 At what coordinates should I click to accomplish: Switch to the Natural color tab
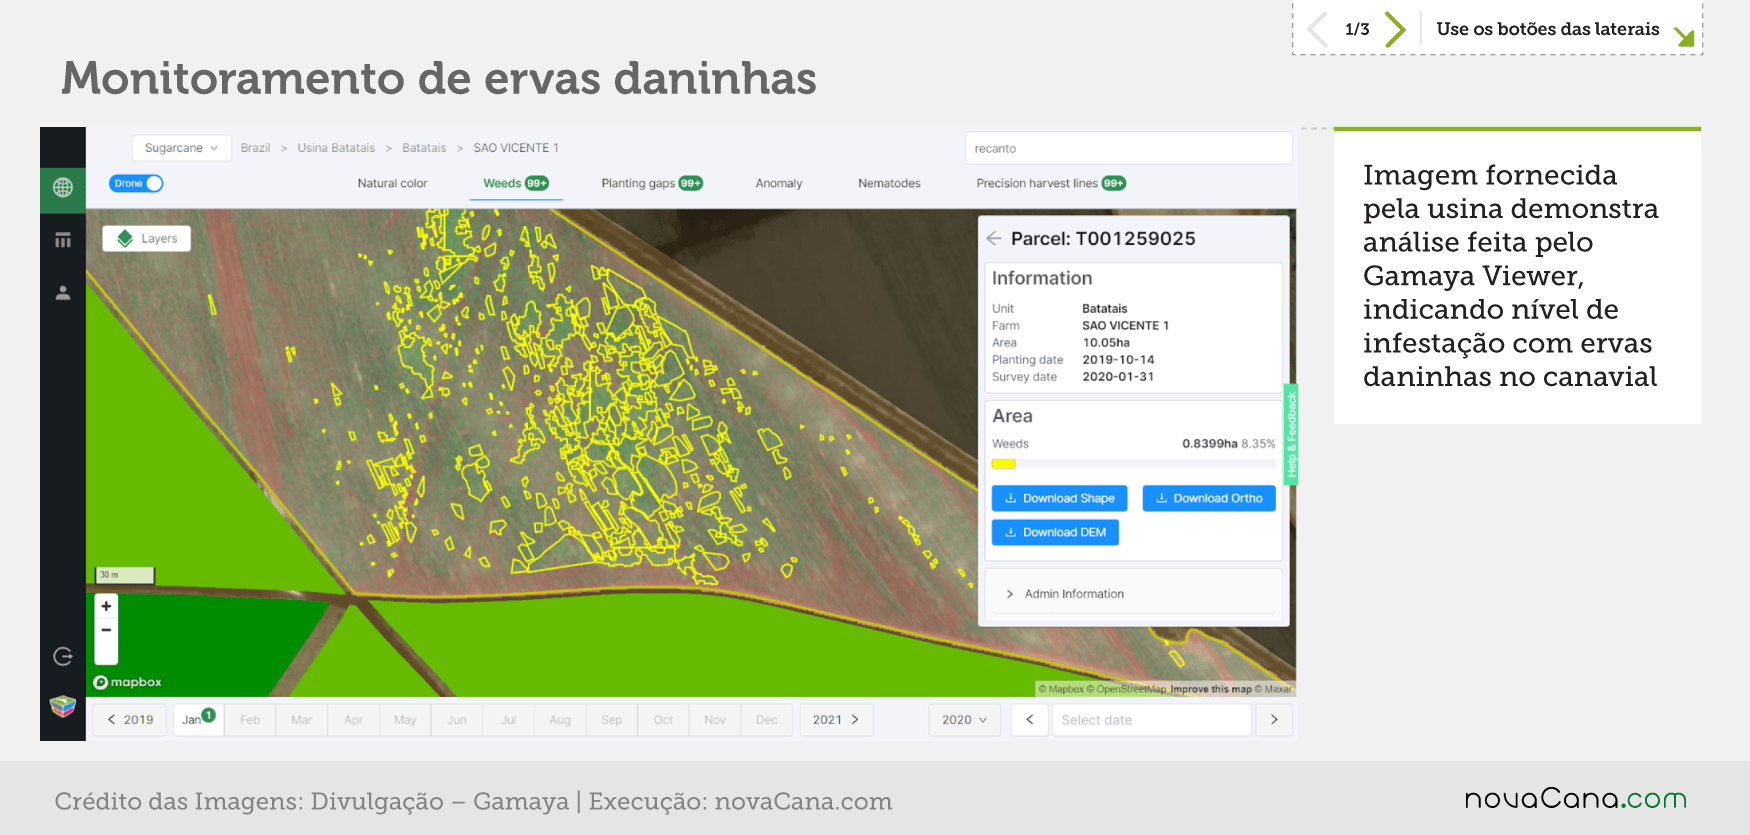[392, 183]
